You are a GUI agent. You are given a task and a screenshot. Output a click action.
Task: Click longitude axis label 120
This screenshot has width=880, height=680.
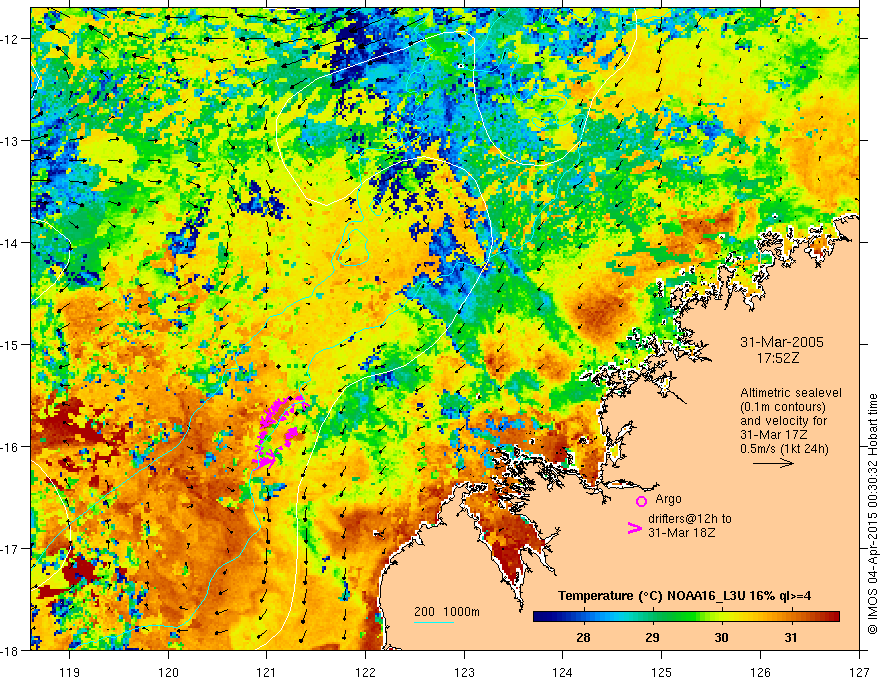point(168,672)
